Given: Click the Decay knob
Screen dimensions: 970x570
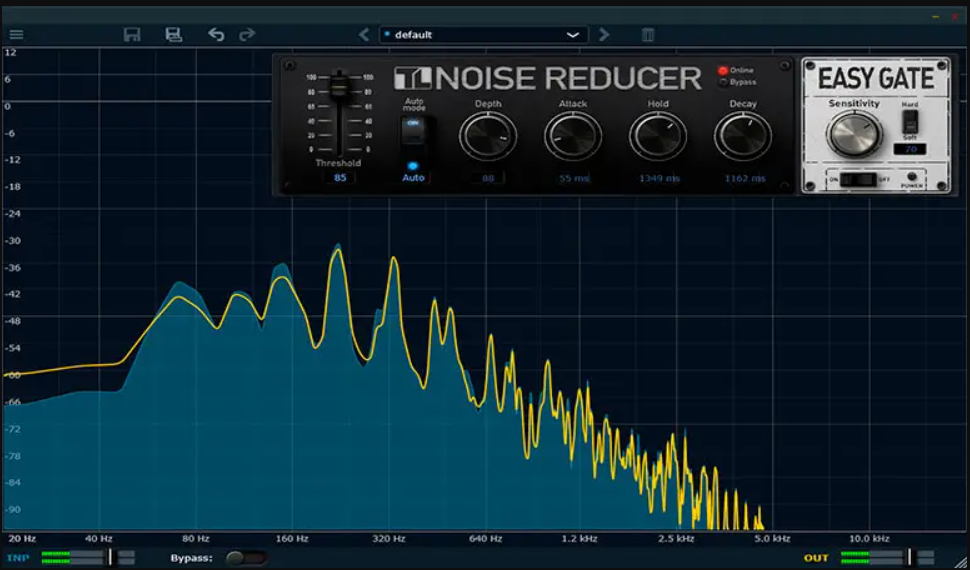Looking at the screenshot, I should click(x=743, y=136).
